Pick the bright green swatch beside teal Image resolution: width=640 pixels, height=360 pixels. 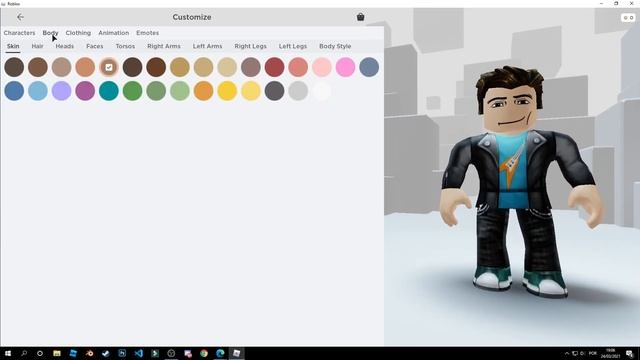133,91
